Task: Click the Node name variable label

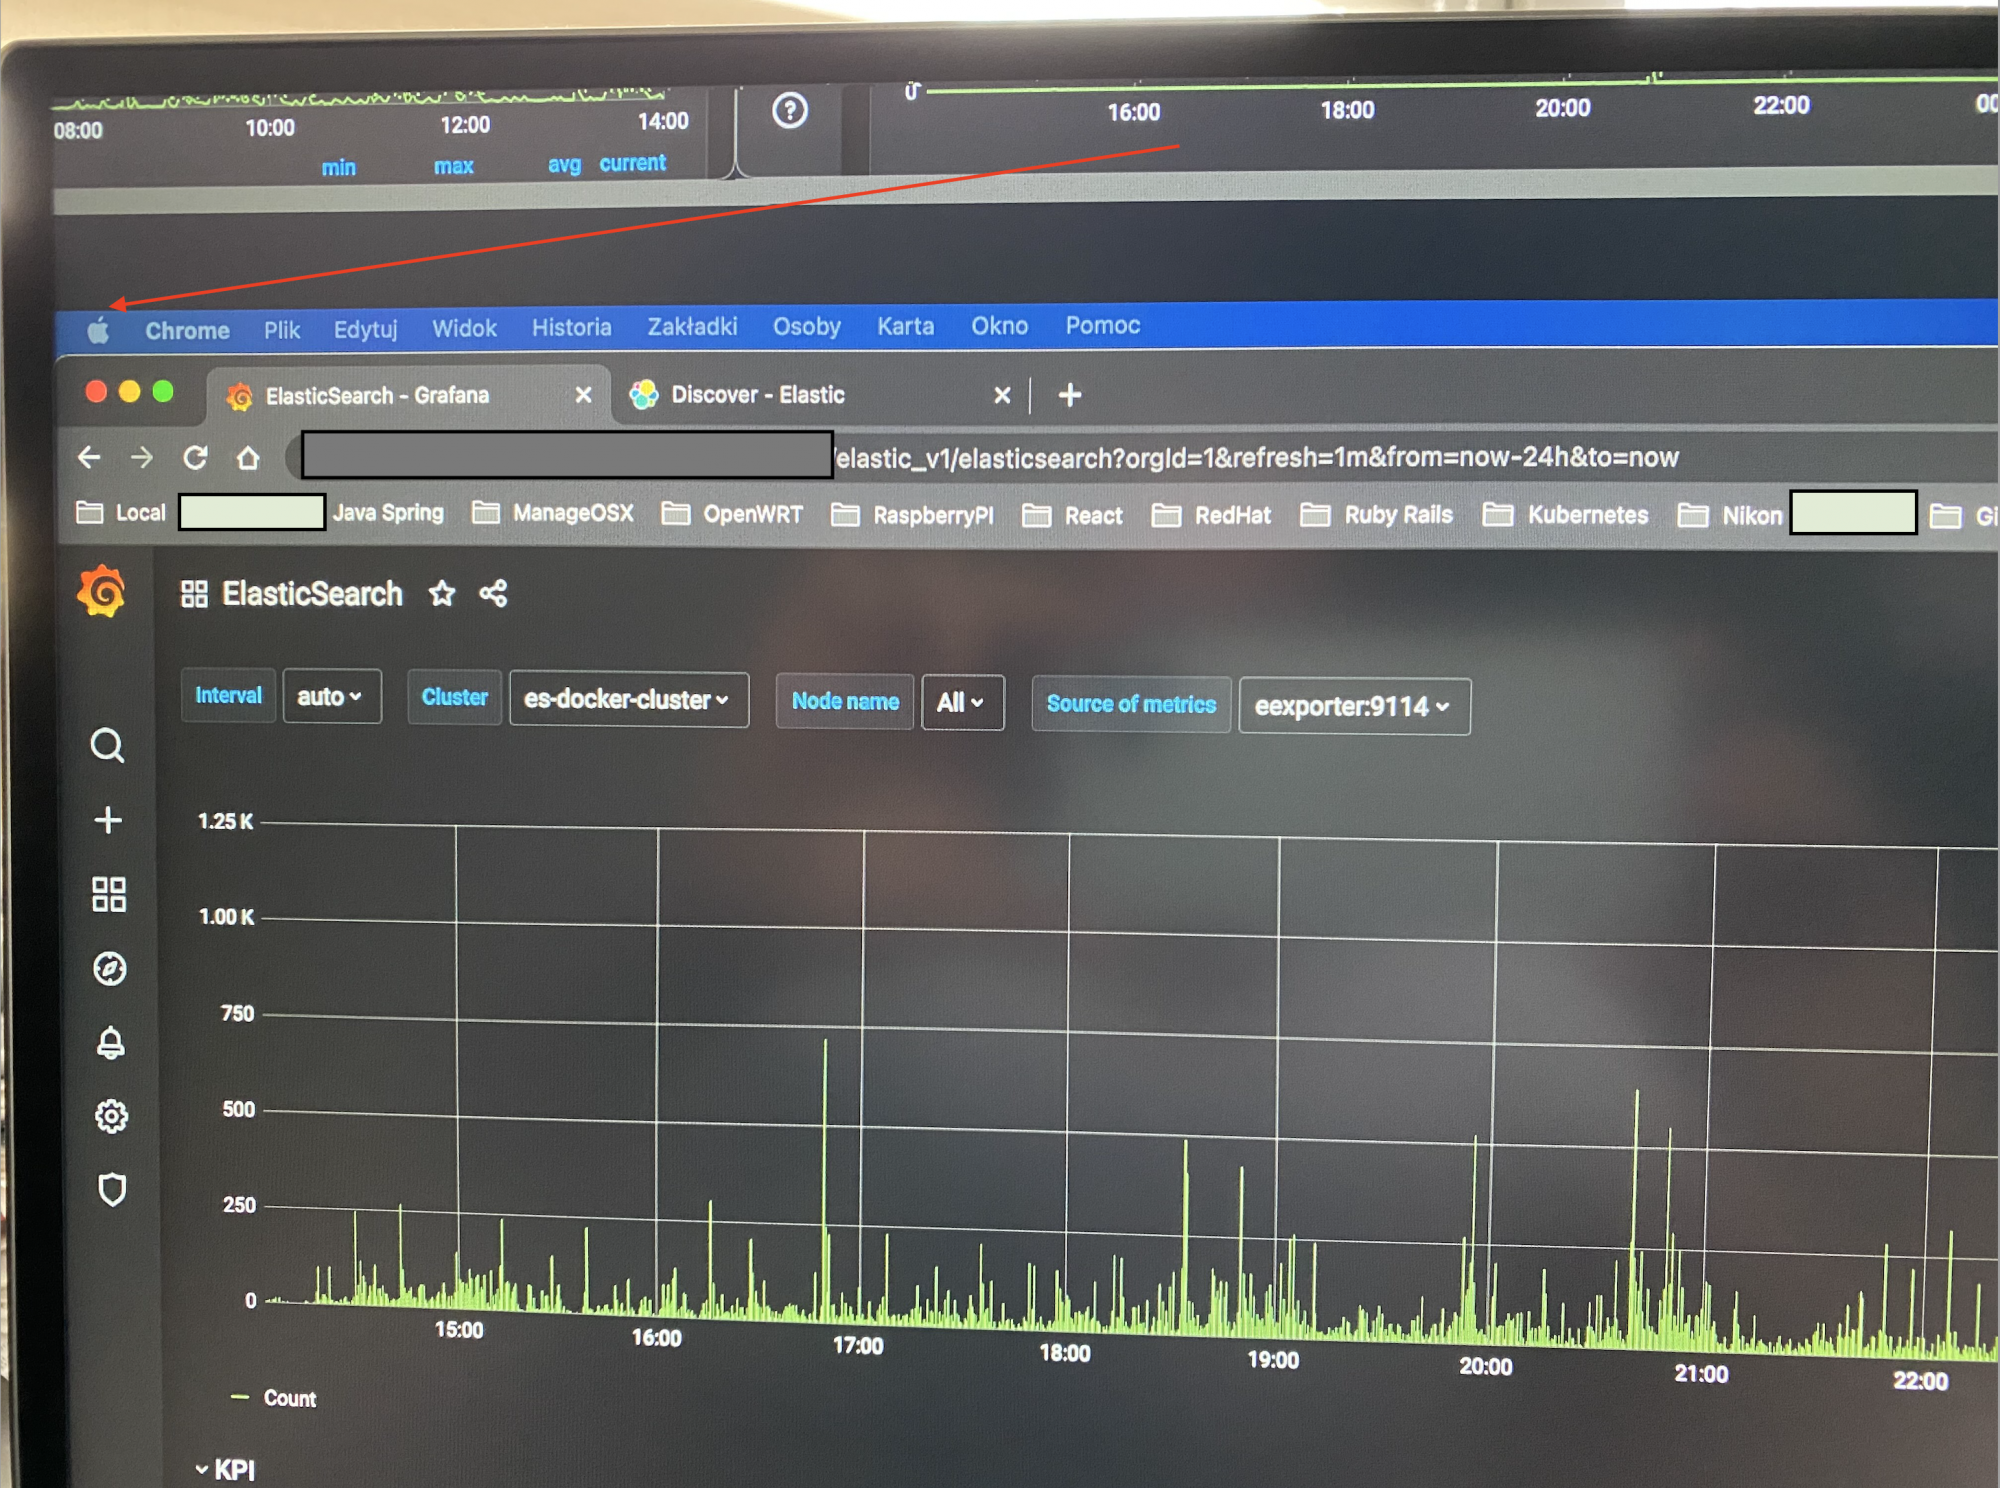Action: coord(845,701)
